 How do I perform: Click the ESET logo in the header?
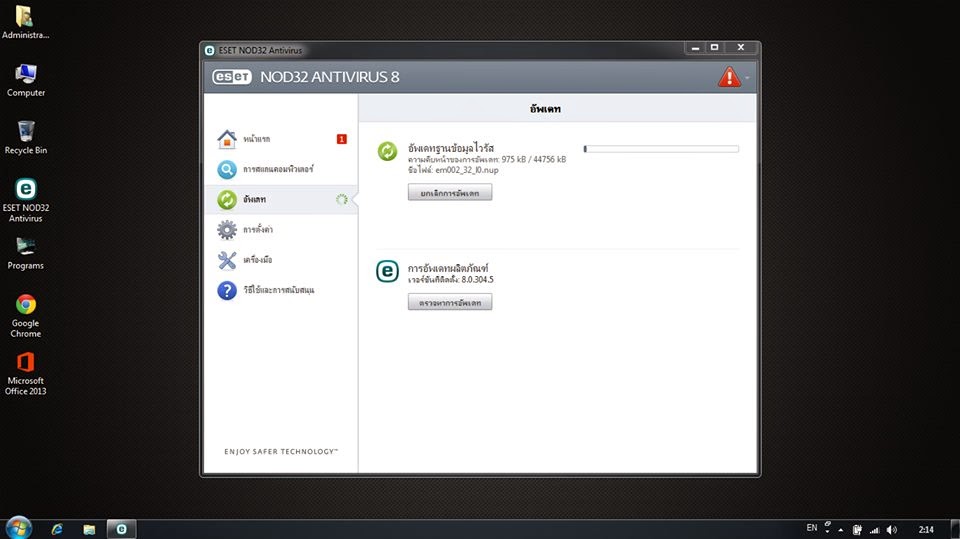click(232, 77)
